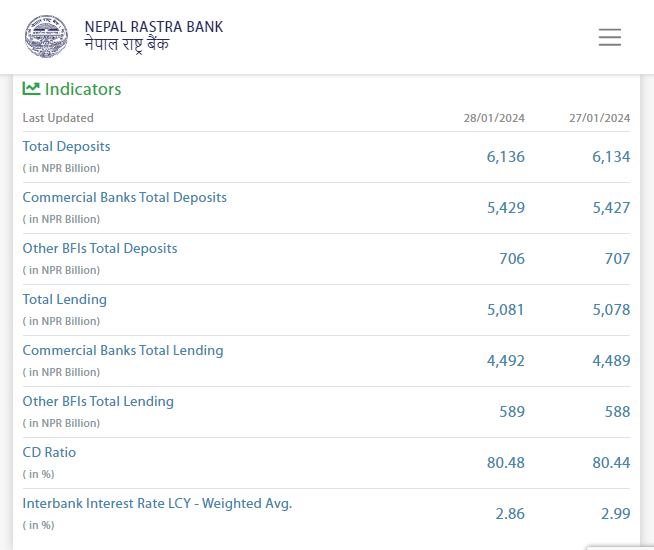Click the 6,136 Total Deposits value

[x=505, y=157]
